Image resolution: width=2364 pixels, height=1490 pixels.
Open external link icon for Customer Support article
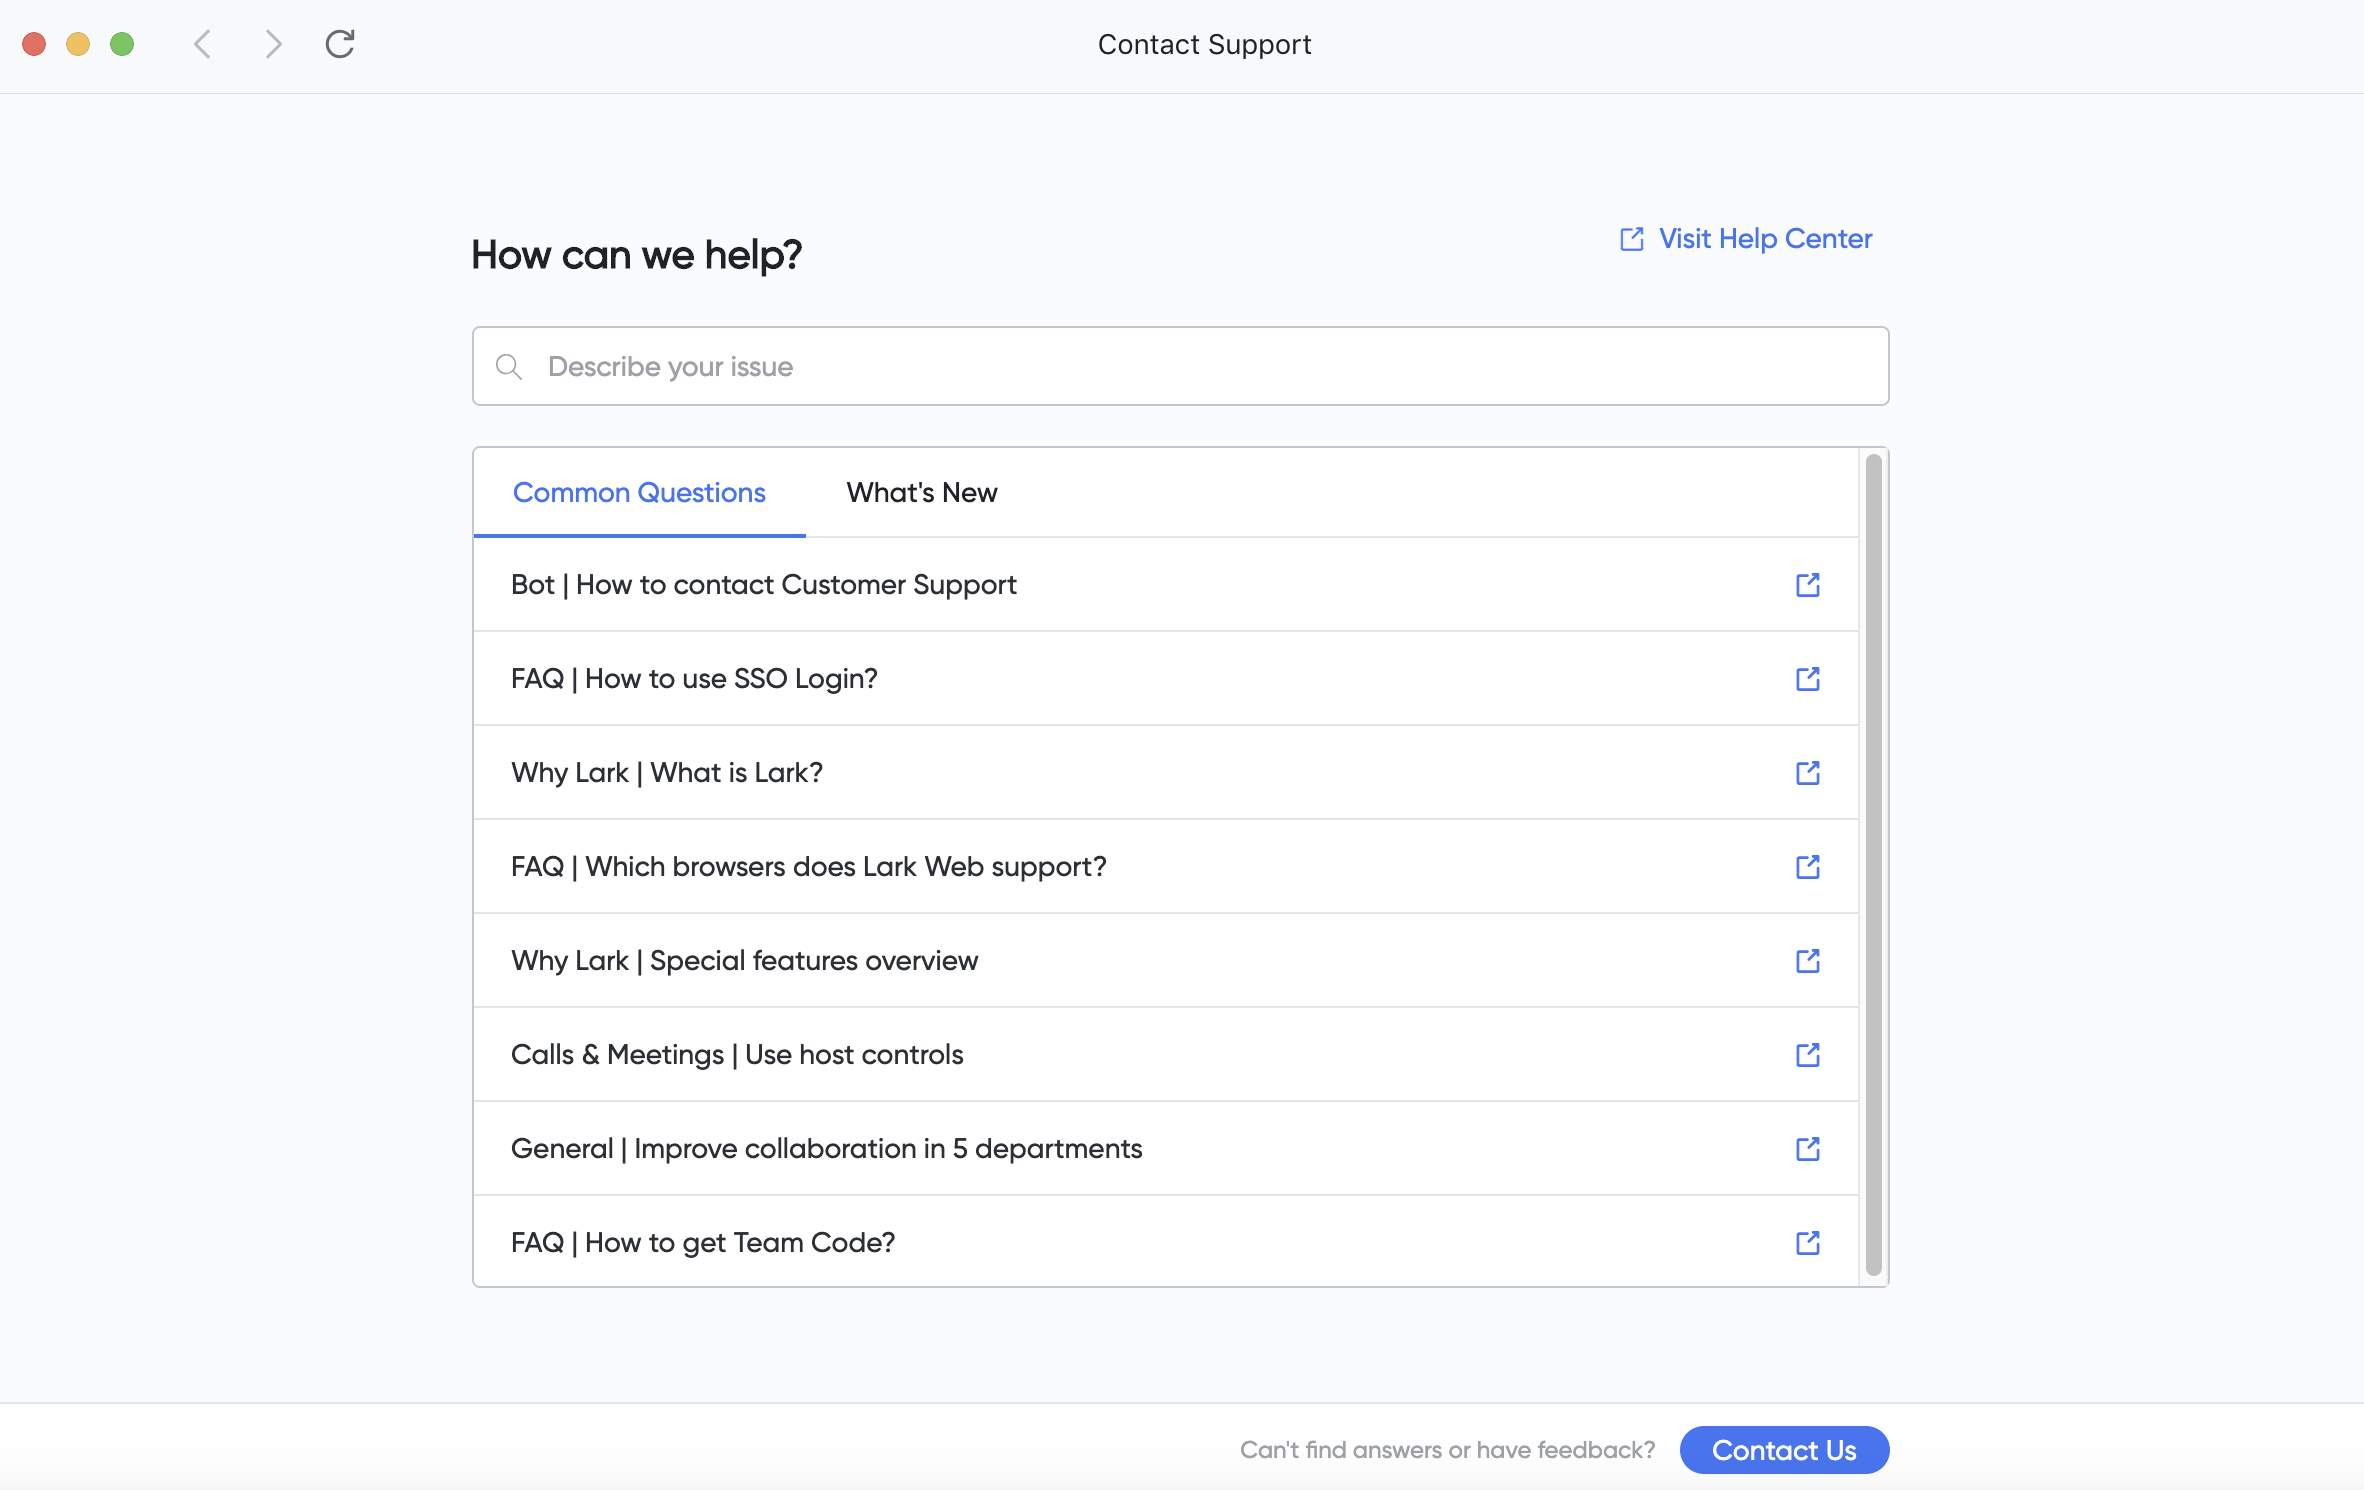(x=1807, y=585)
